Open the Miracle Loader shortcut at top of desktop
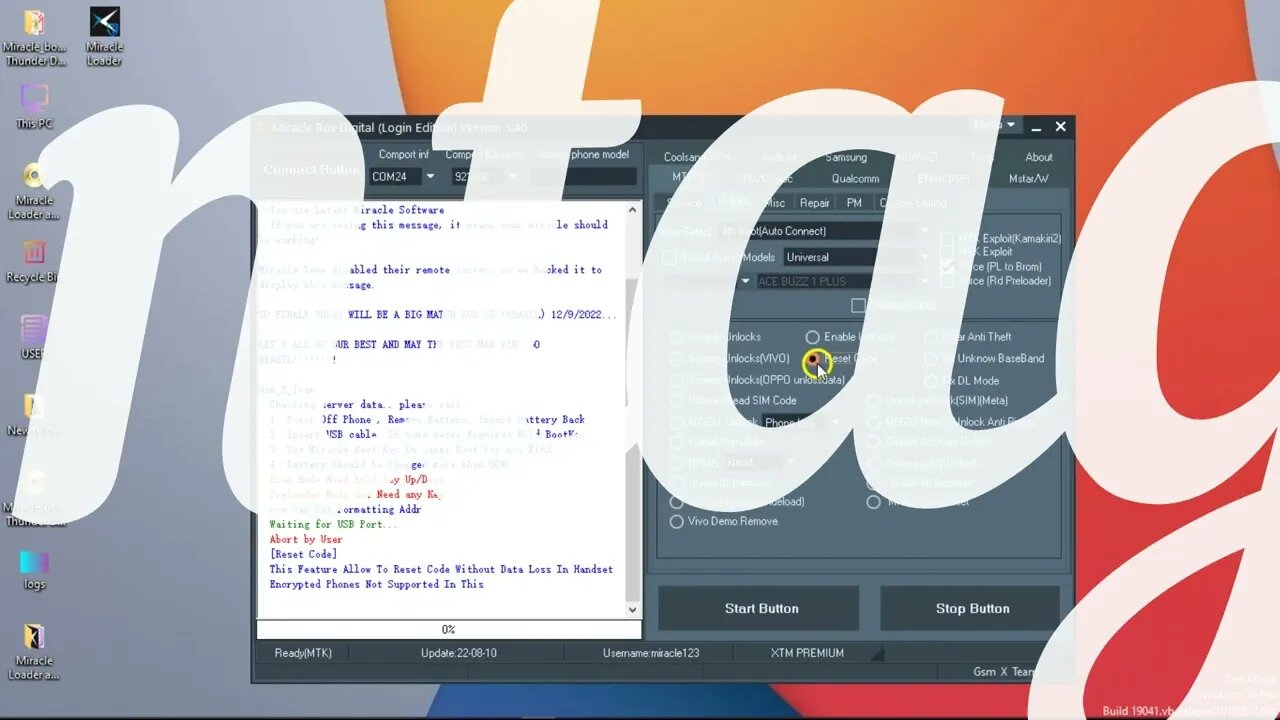 [x=104, y=37]
